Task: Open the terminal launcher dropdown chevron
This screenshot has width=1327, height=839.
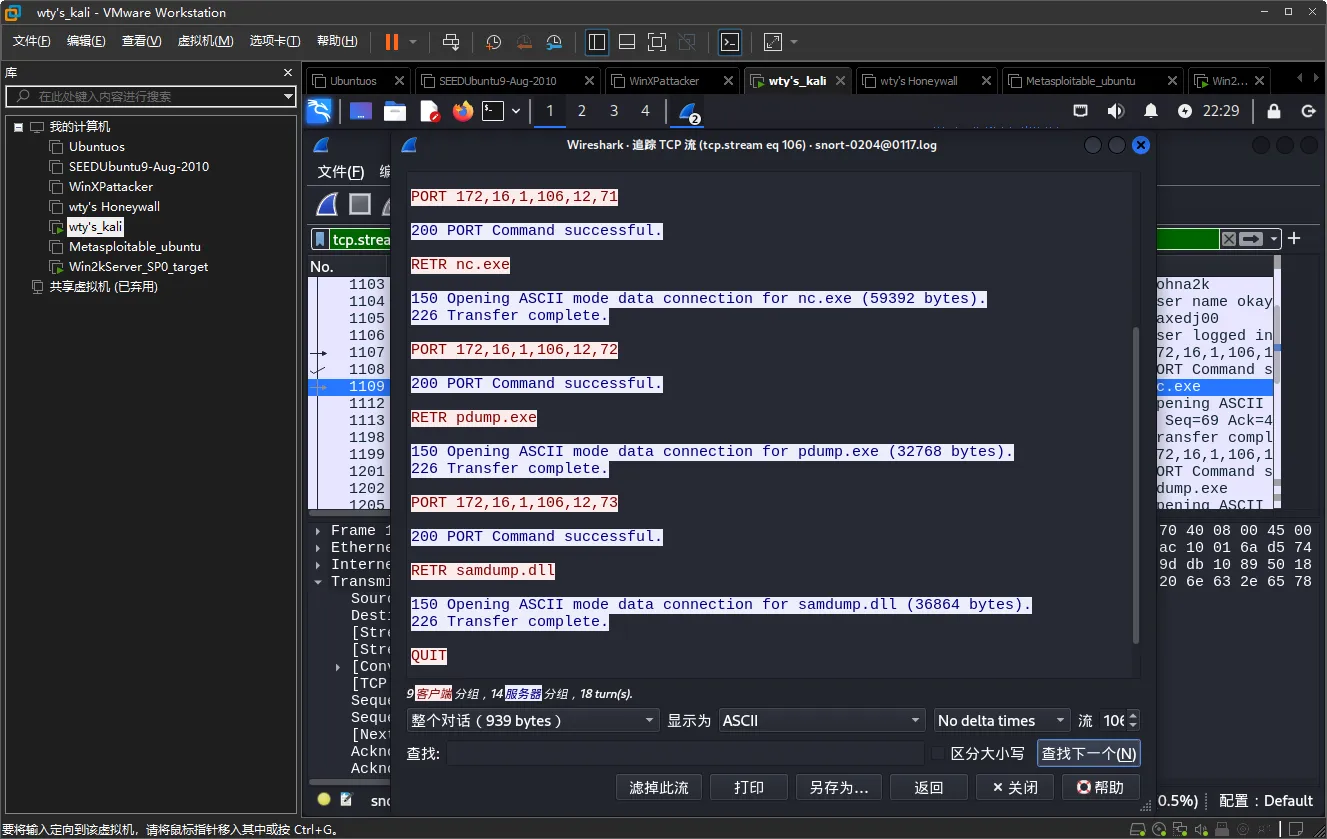Action: click(516, 111)
